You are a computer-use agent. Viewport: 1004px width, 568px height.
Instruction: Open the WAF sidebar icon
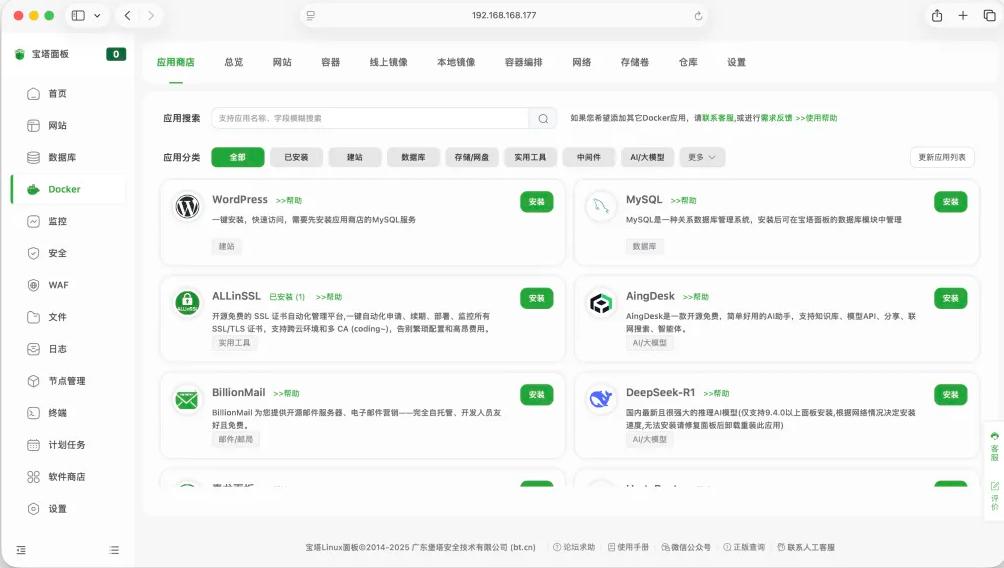coord(33,285)
